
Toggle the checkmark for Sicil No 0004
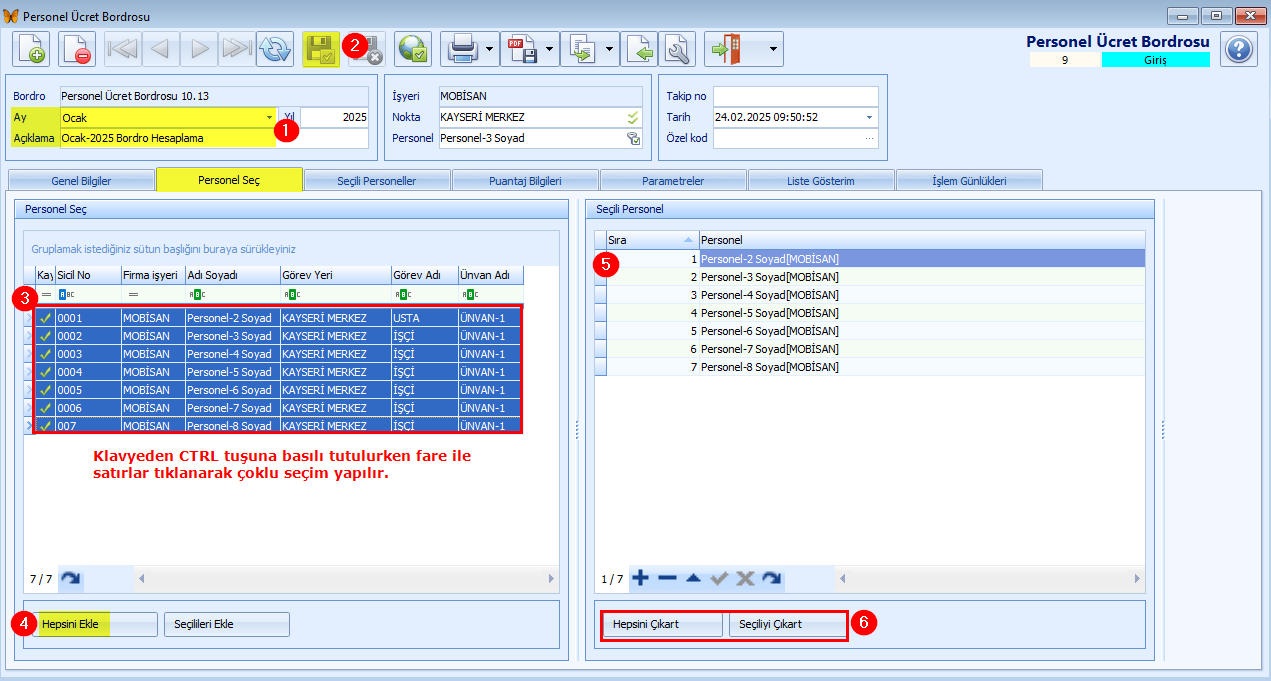click(x=45, y=372)
